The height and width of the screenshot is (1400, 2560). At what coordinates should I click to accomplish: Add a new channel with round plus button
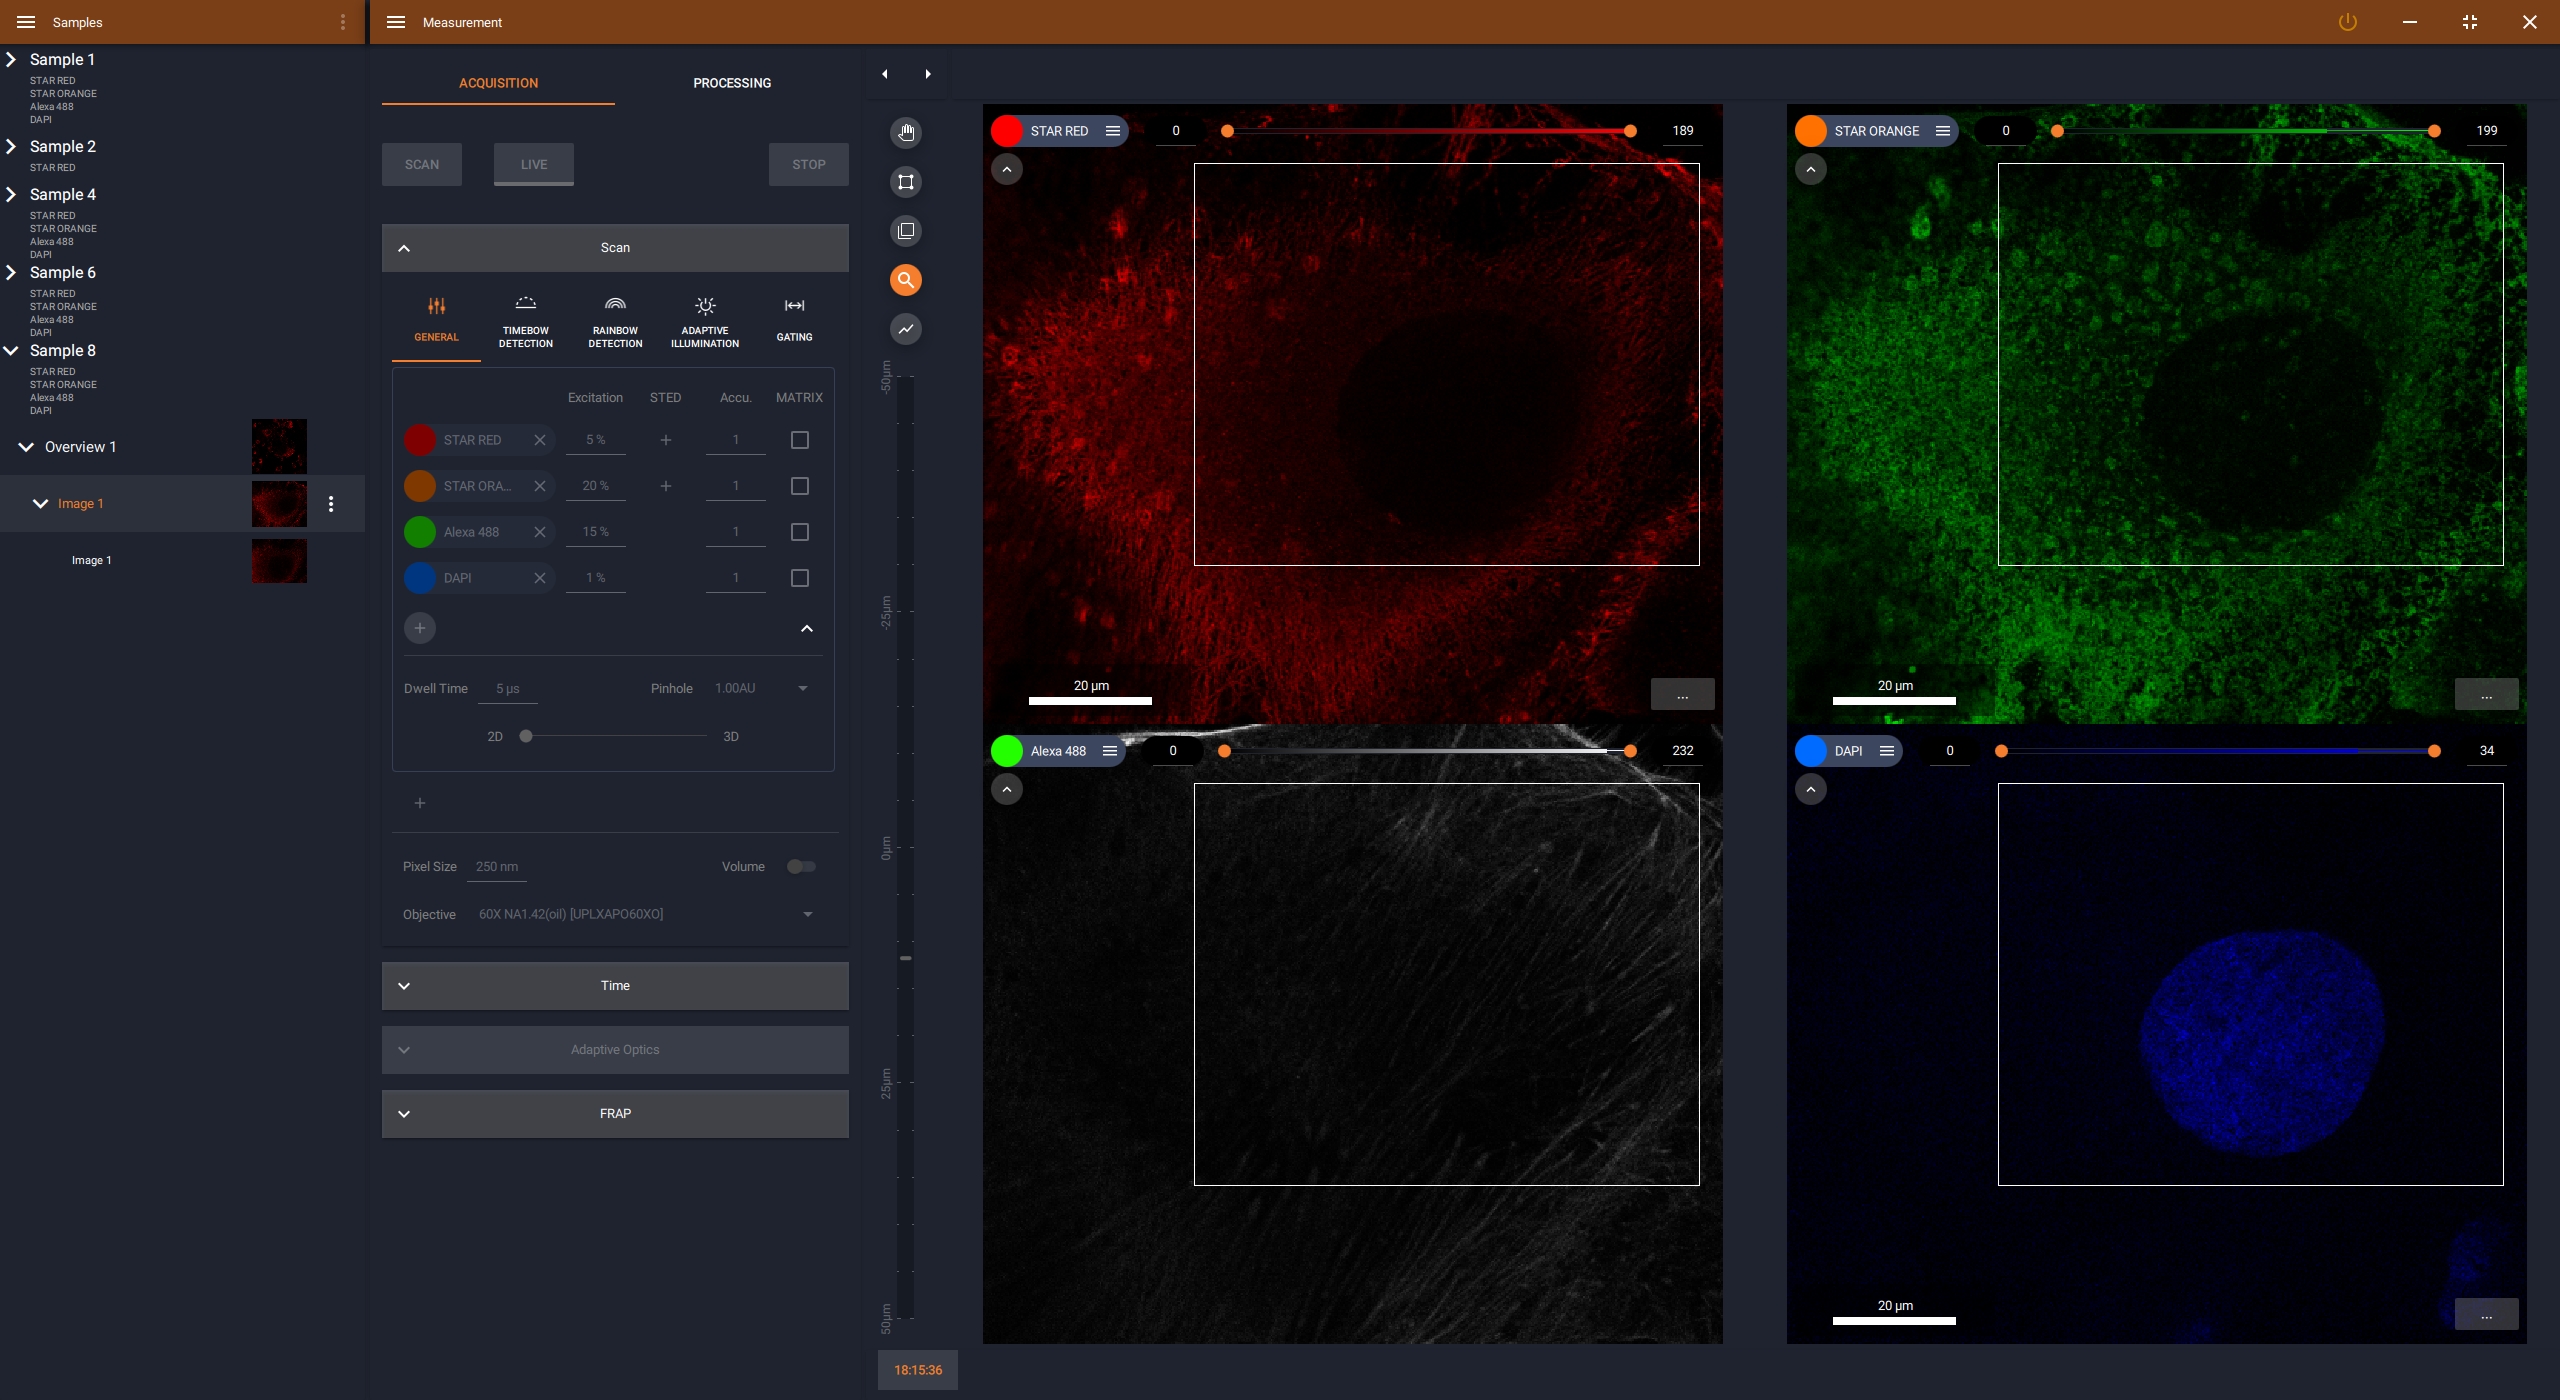[420, 628]
